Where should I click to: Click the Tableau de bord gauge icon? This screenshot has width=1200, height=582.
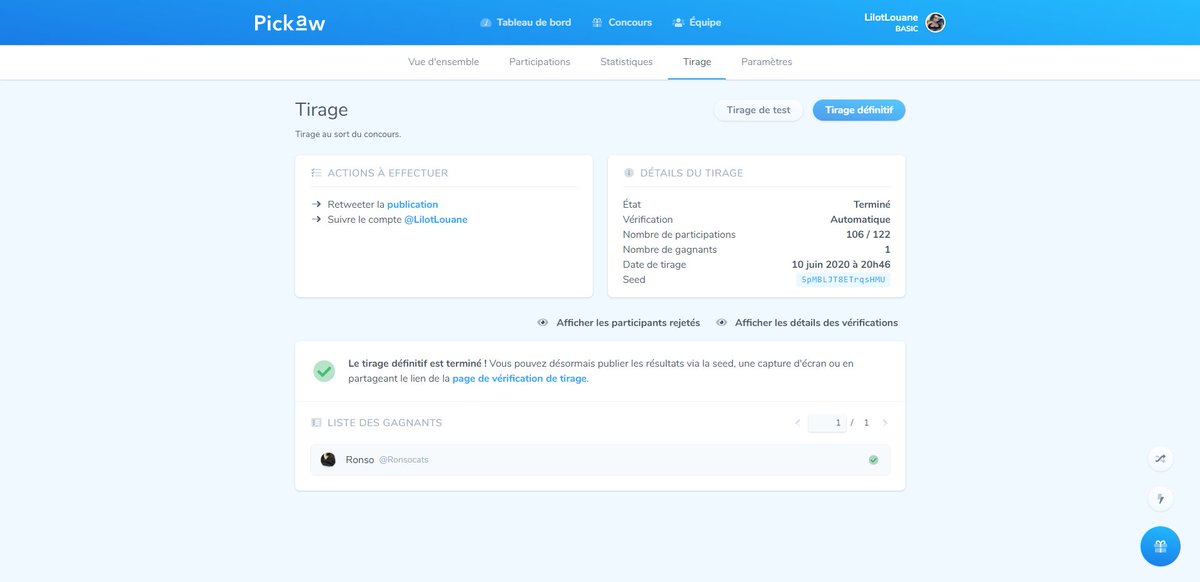click(x=486, y=22)
